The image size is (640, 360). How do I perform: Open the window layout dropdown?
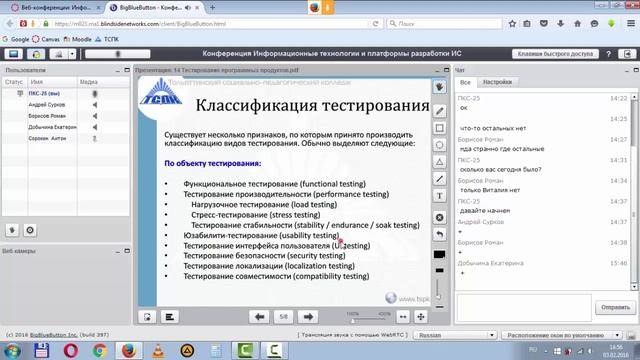562,335
